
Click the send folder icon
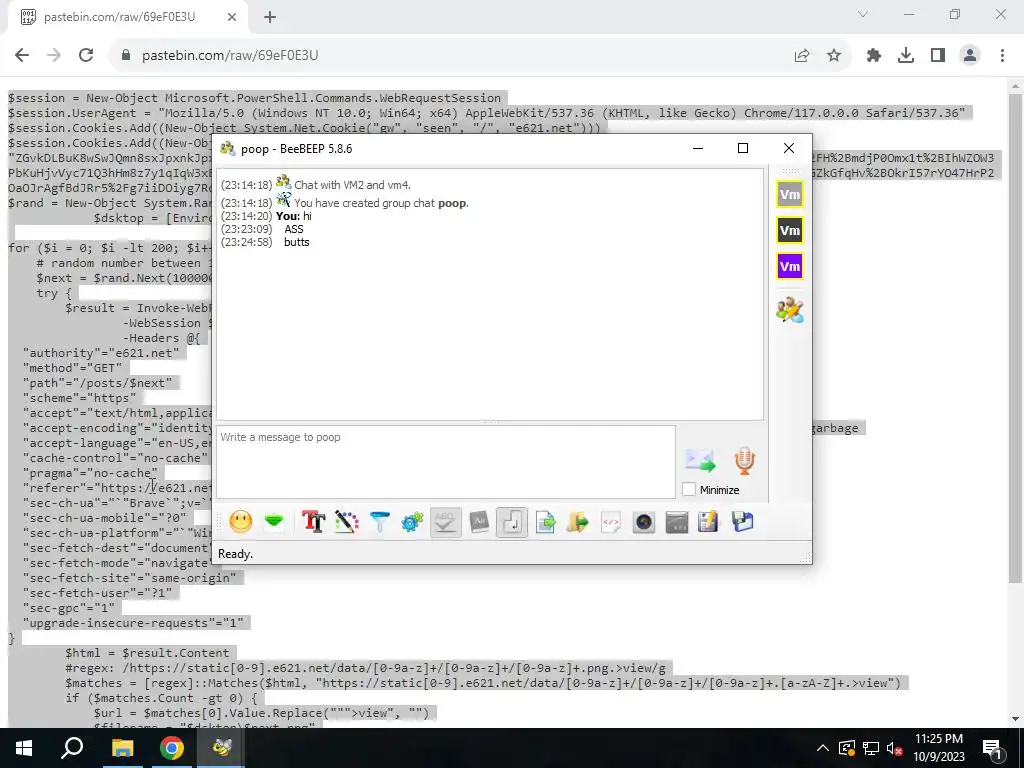click(578, 522)
